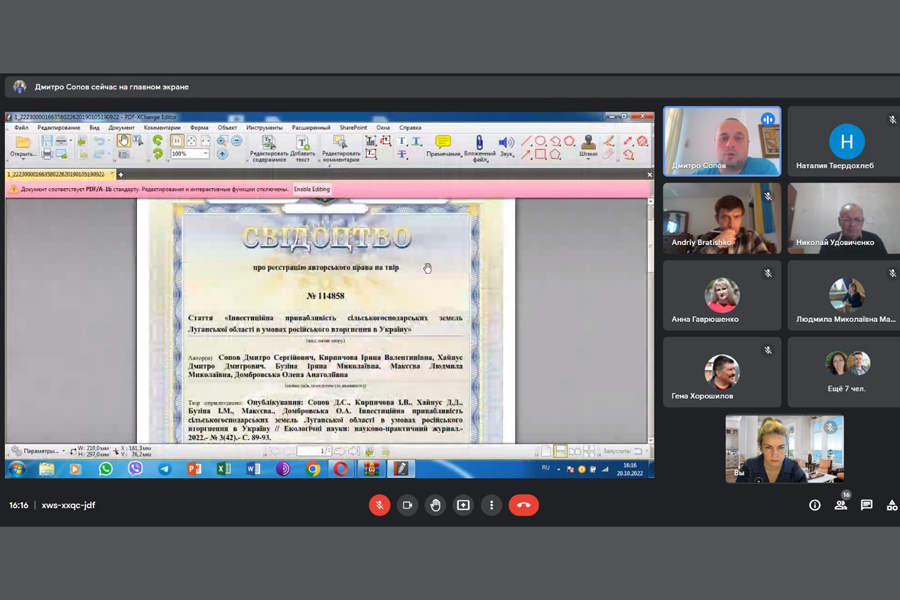The width and height of the screenshot is (900, 600).
Task: Open the Редактировать комментарии tool
Action: coord(340,148)
